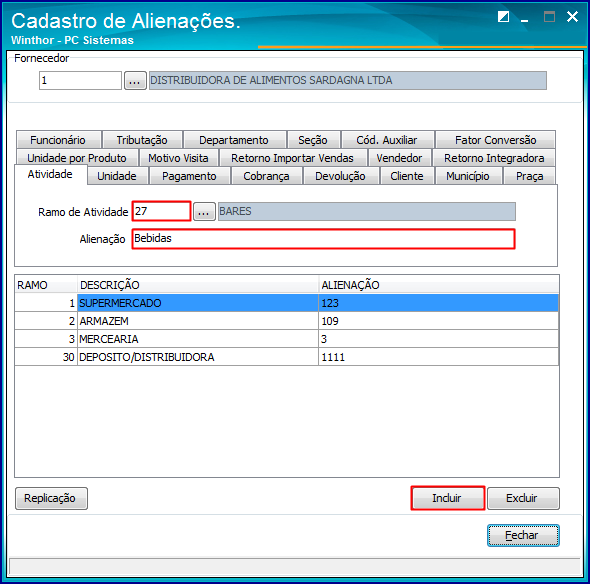Click the Excluir button

tap(523, 498)
